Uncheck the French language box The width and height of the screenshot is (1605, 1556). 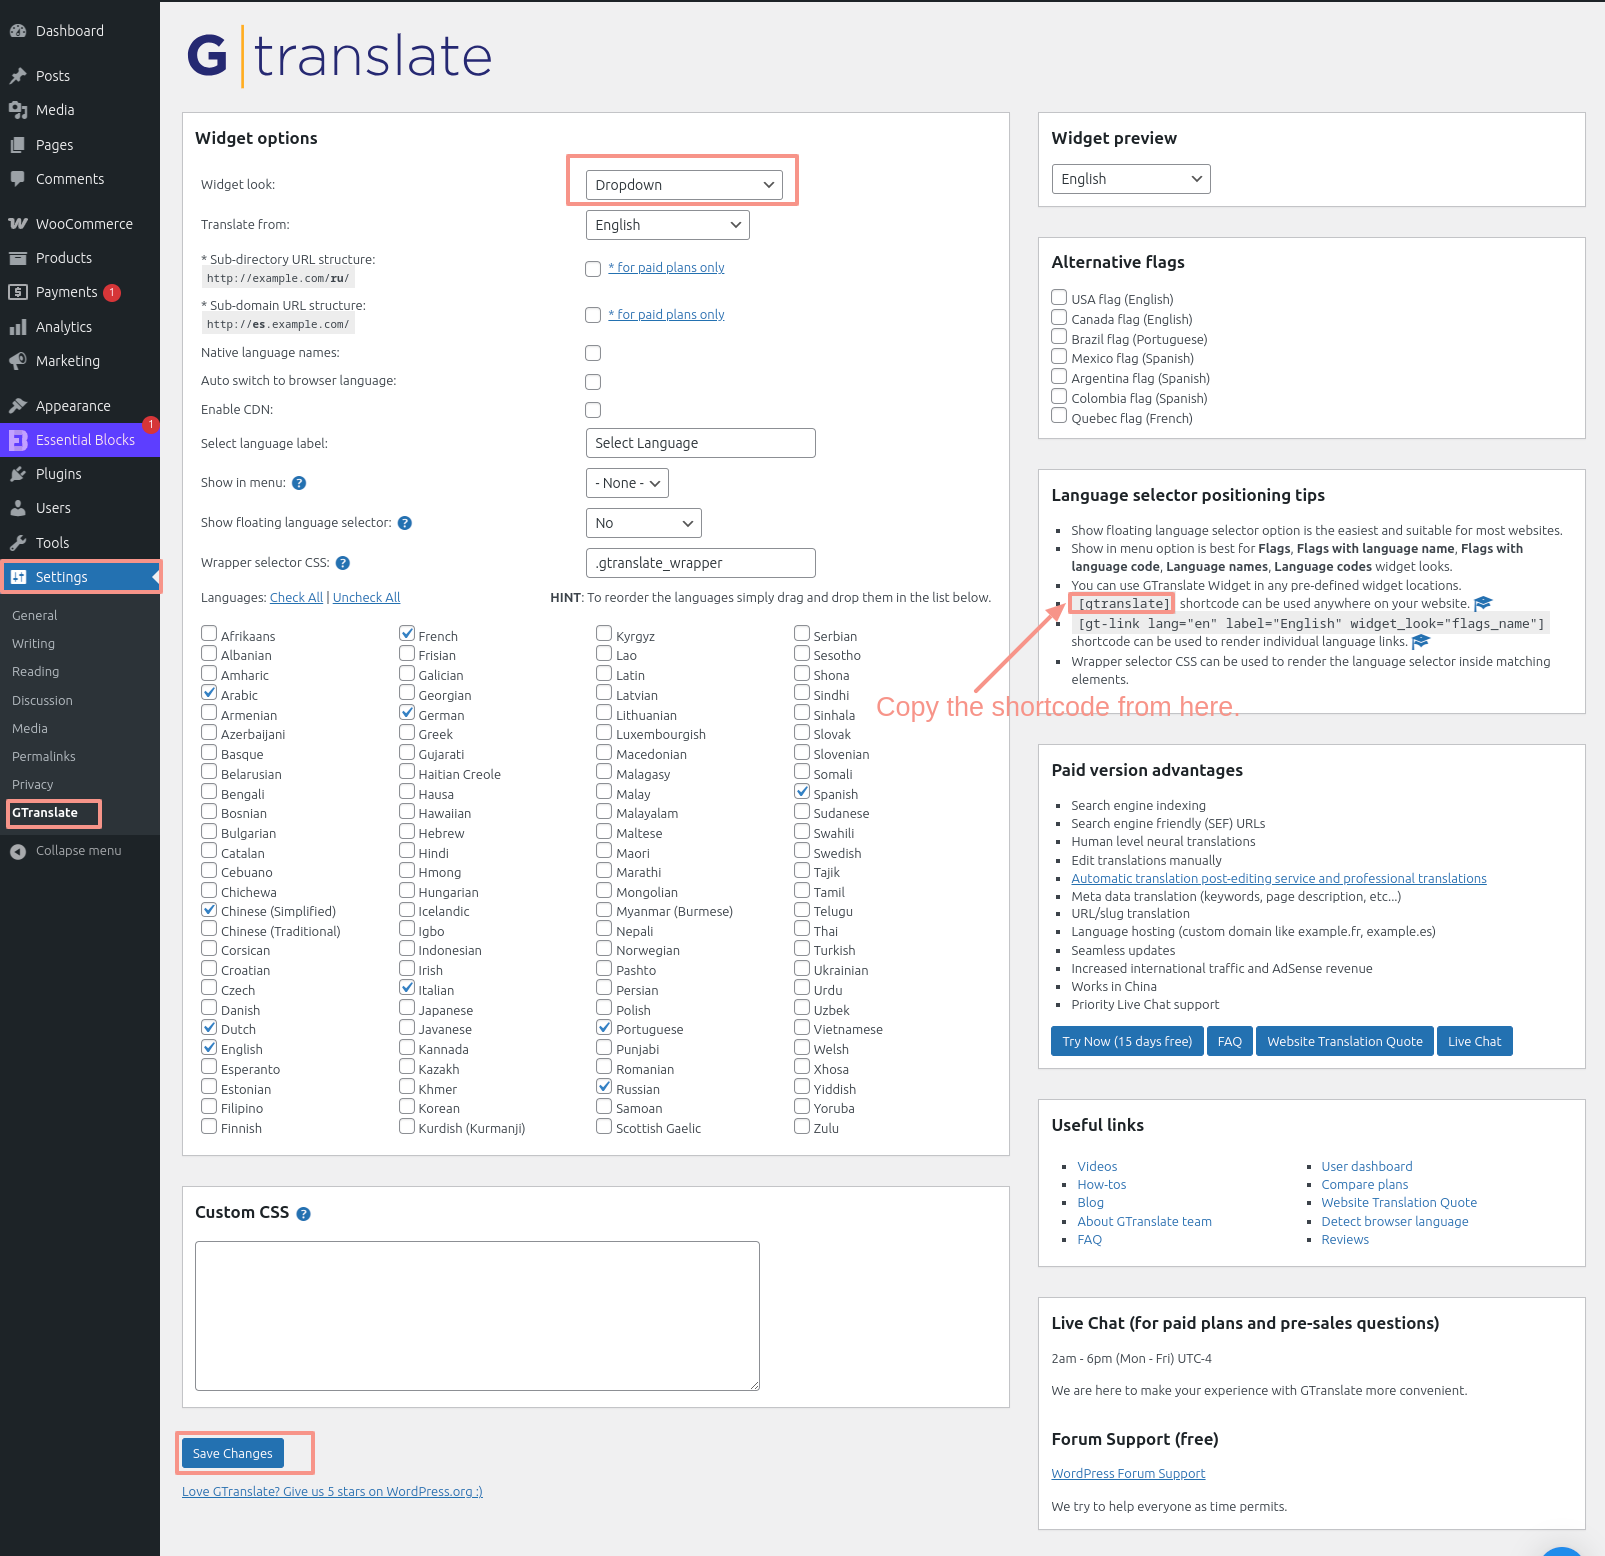click(x=407, y=634)
